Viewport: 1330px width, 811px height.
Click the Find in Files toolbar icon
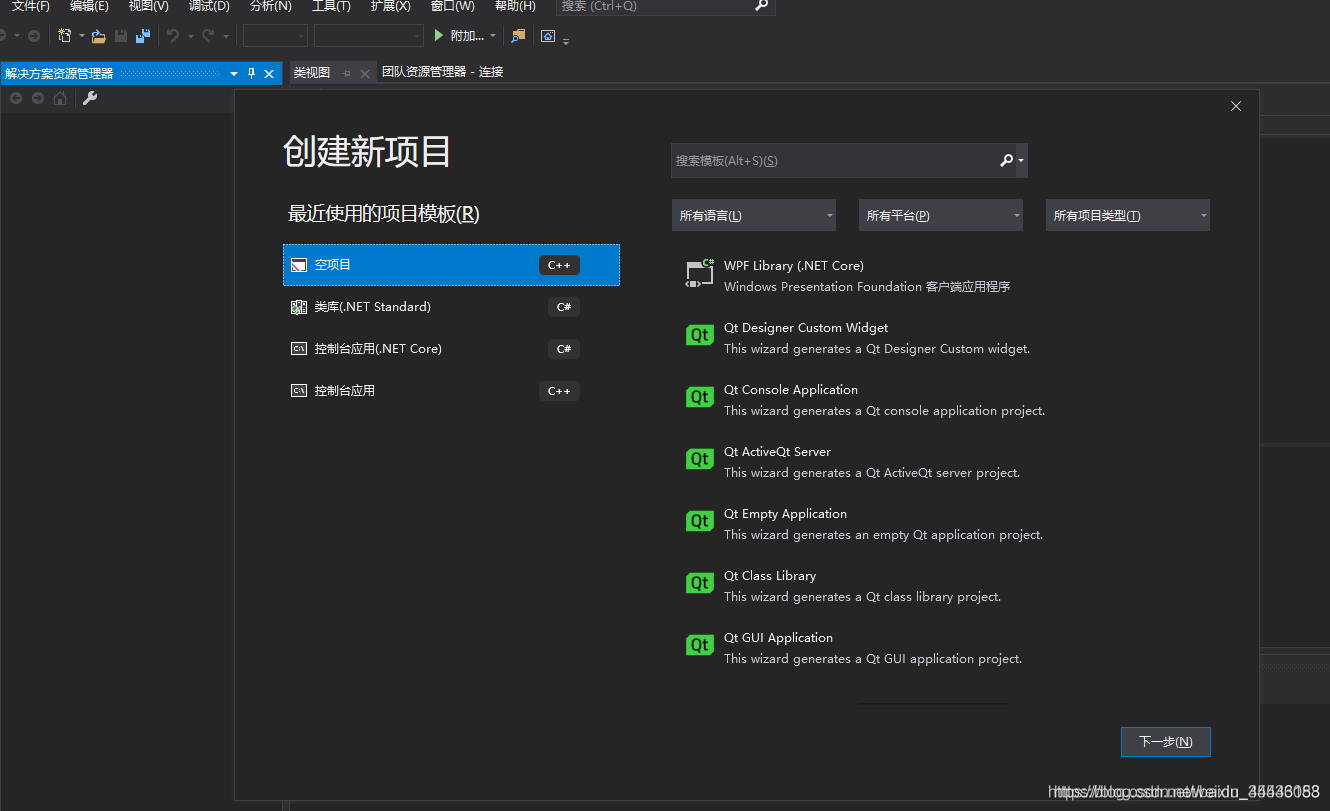518,36
